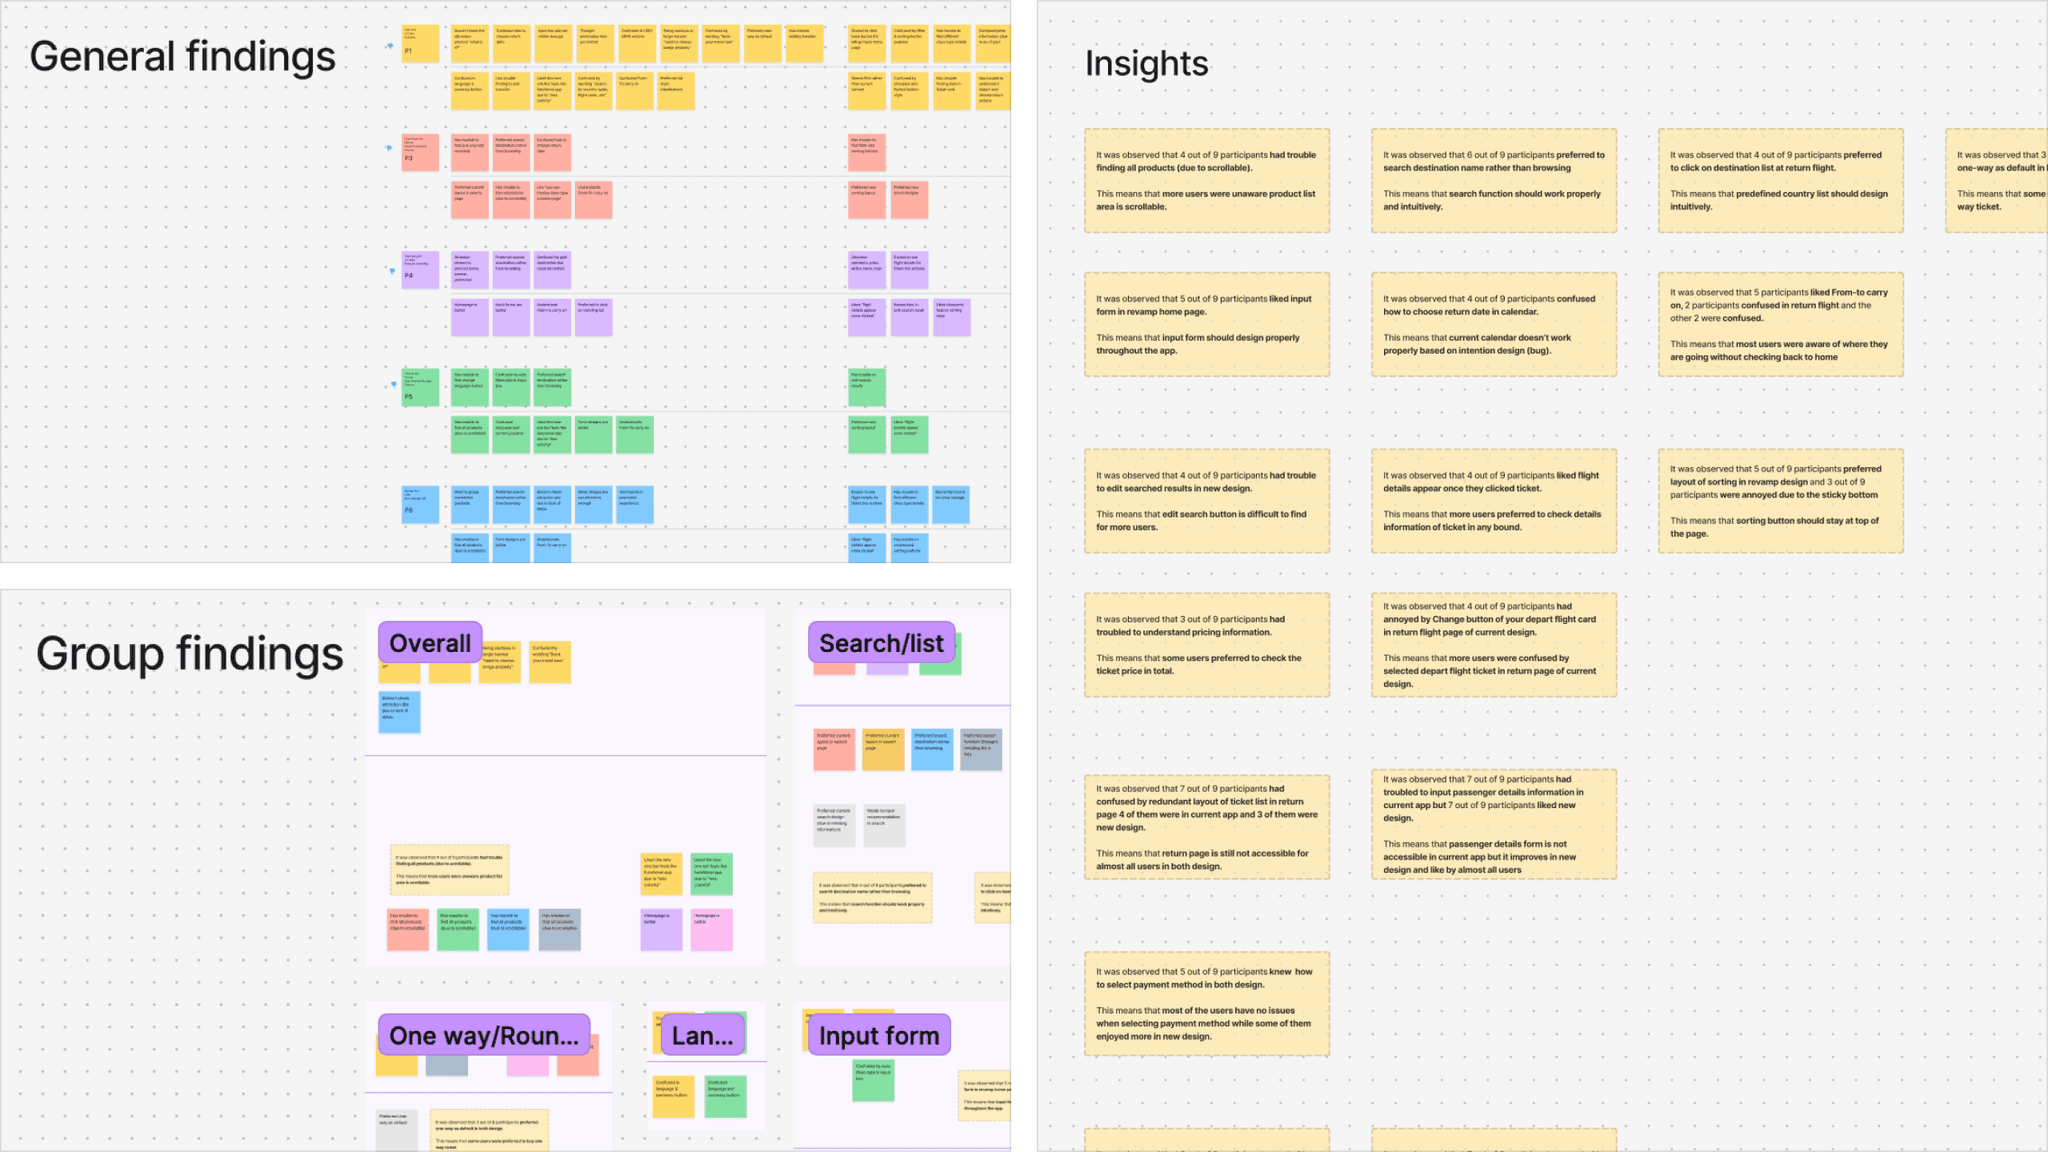Image resolution: width=2048 pixels, height=1152 pixels.
Task: Select the insight about trouble finding all products
Action: 1205,182
